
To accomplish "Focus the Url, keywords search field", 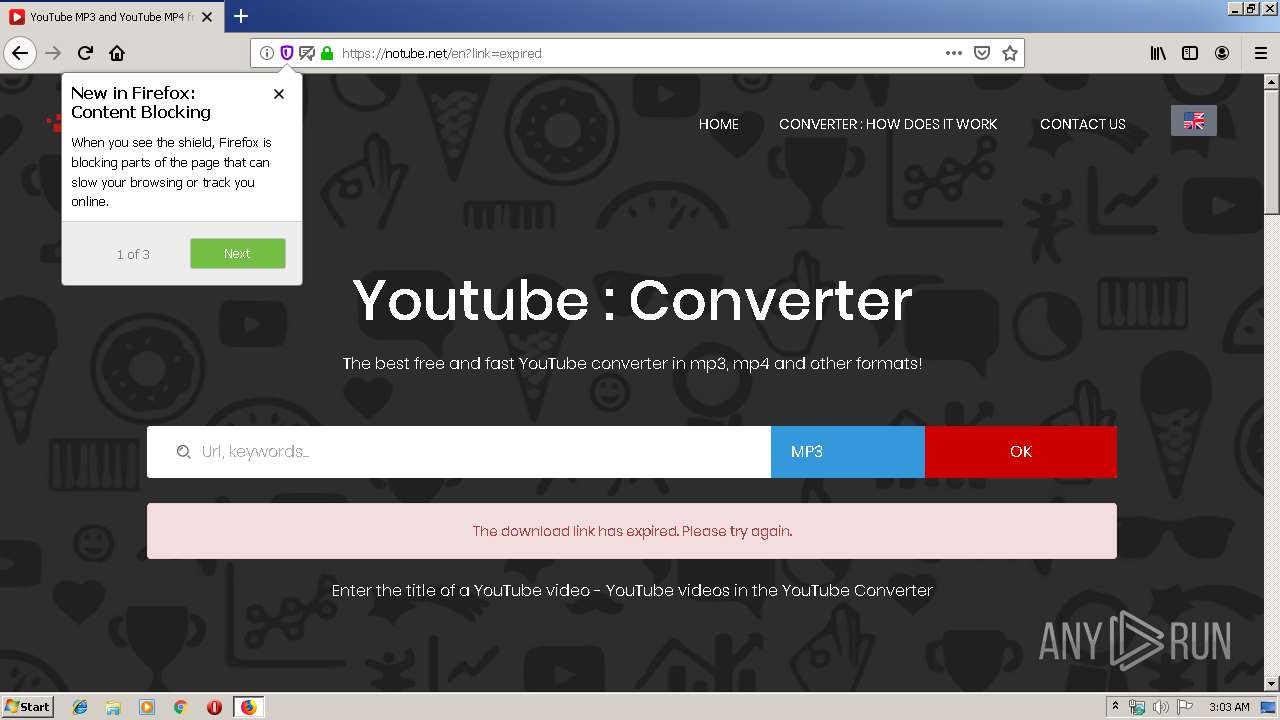I will pos(459,452).
